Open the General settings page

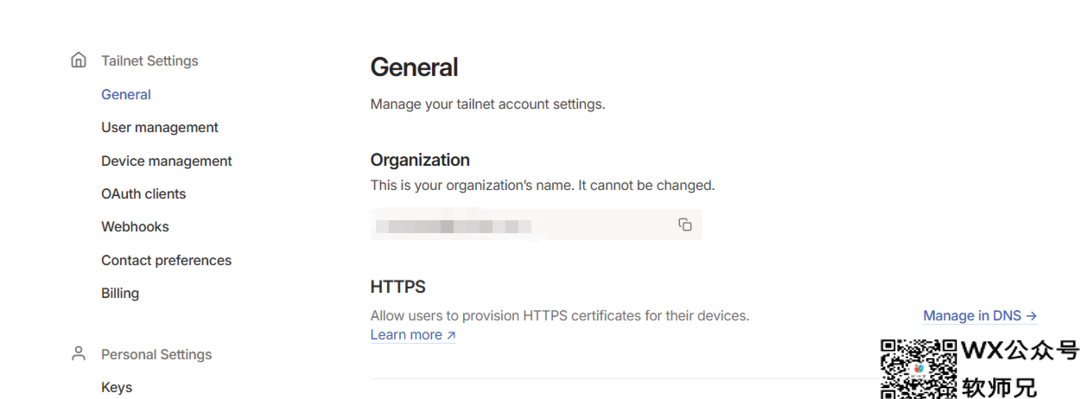(126, 94)
